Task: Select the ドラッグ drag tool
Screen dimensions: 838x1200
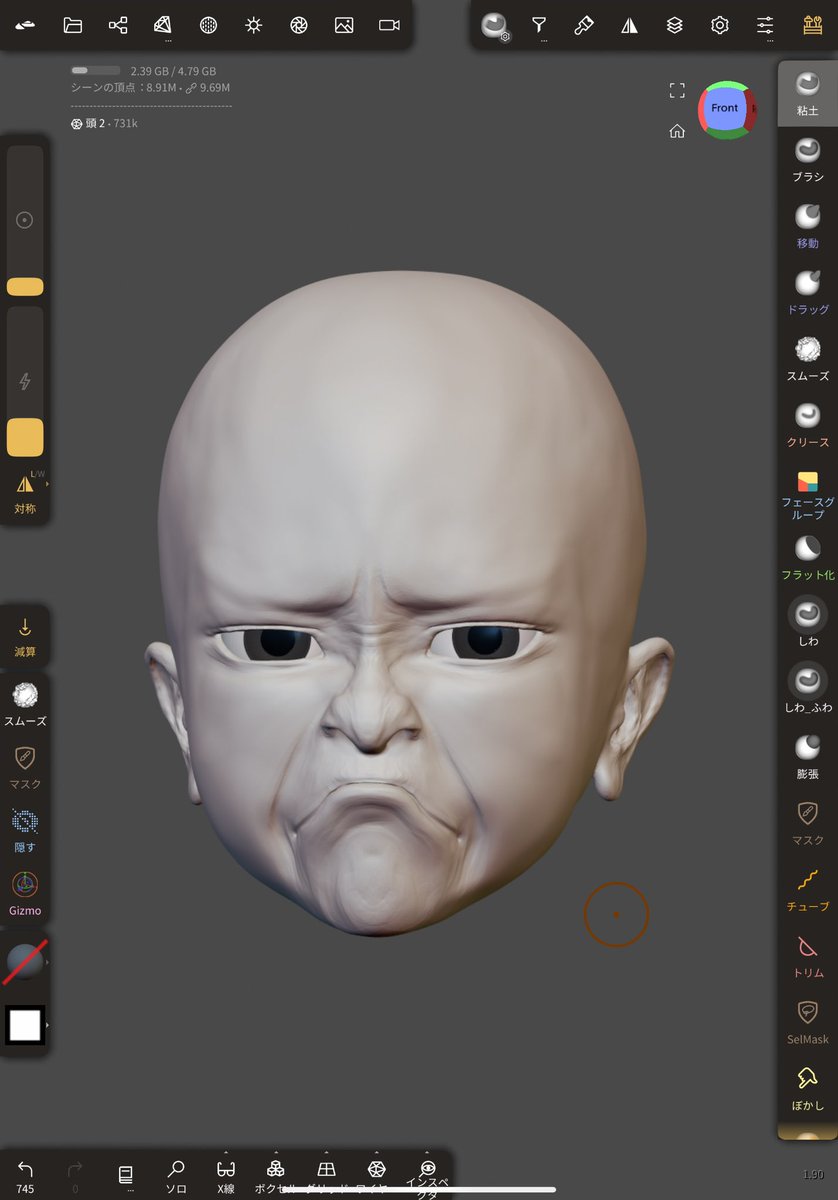Action: coord(807,292)
